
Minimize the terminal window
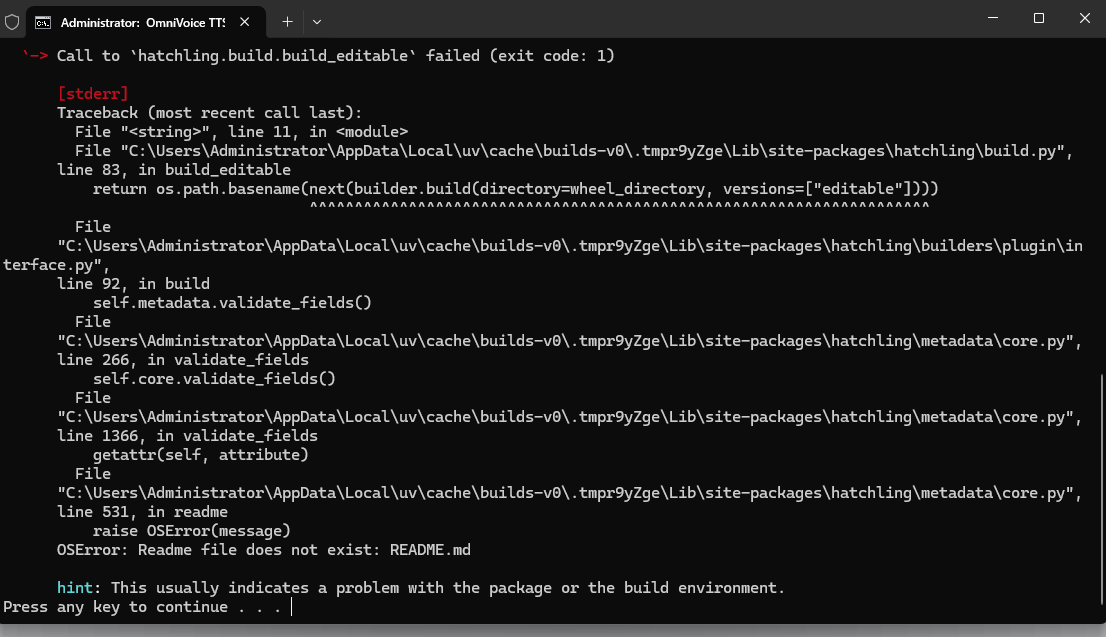point(993,18)
